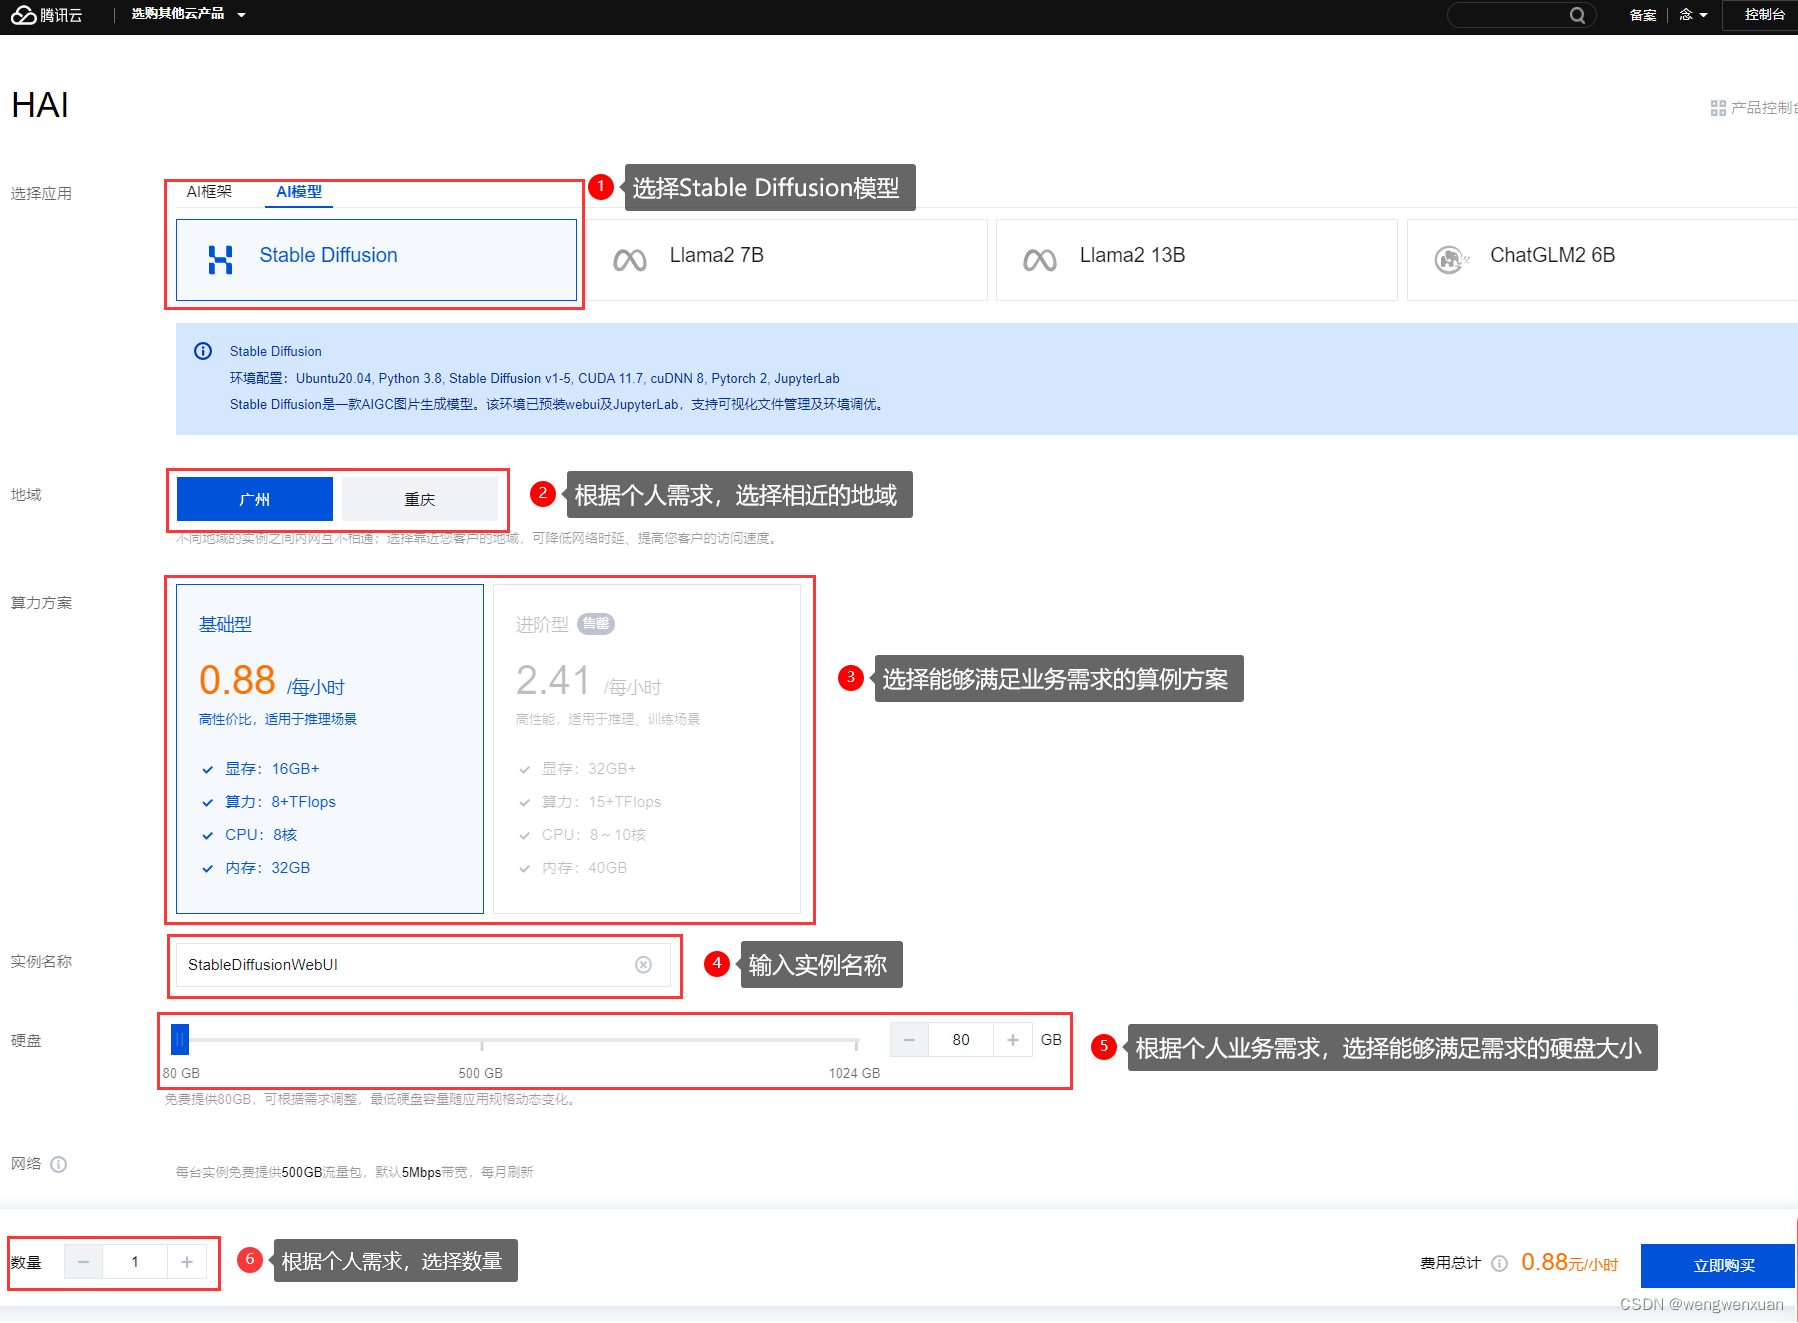Screen dimensions: 1798x1323
Task: Select the ChatGLM2 6B model card
Action: [x=1602, y=260]
